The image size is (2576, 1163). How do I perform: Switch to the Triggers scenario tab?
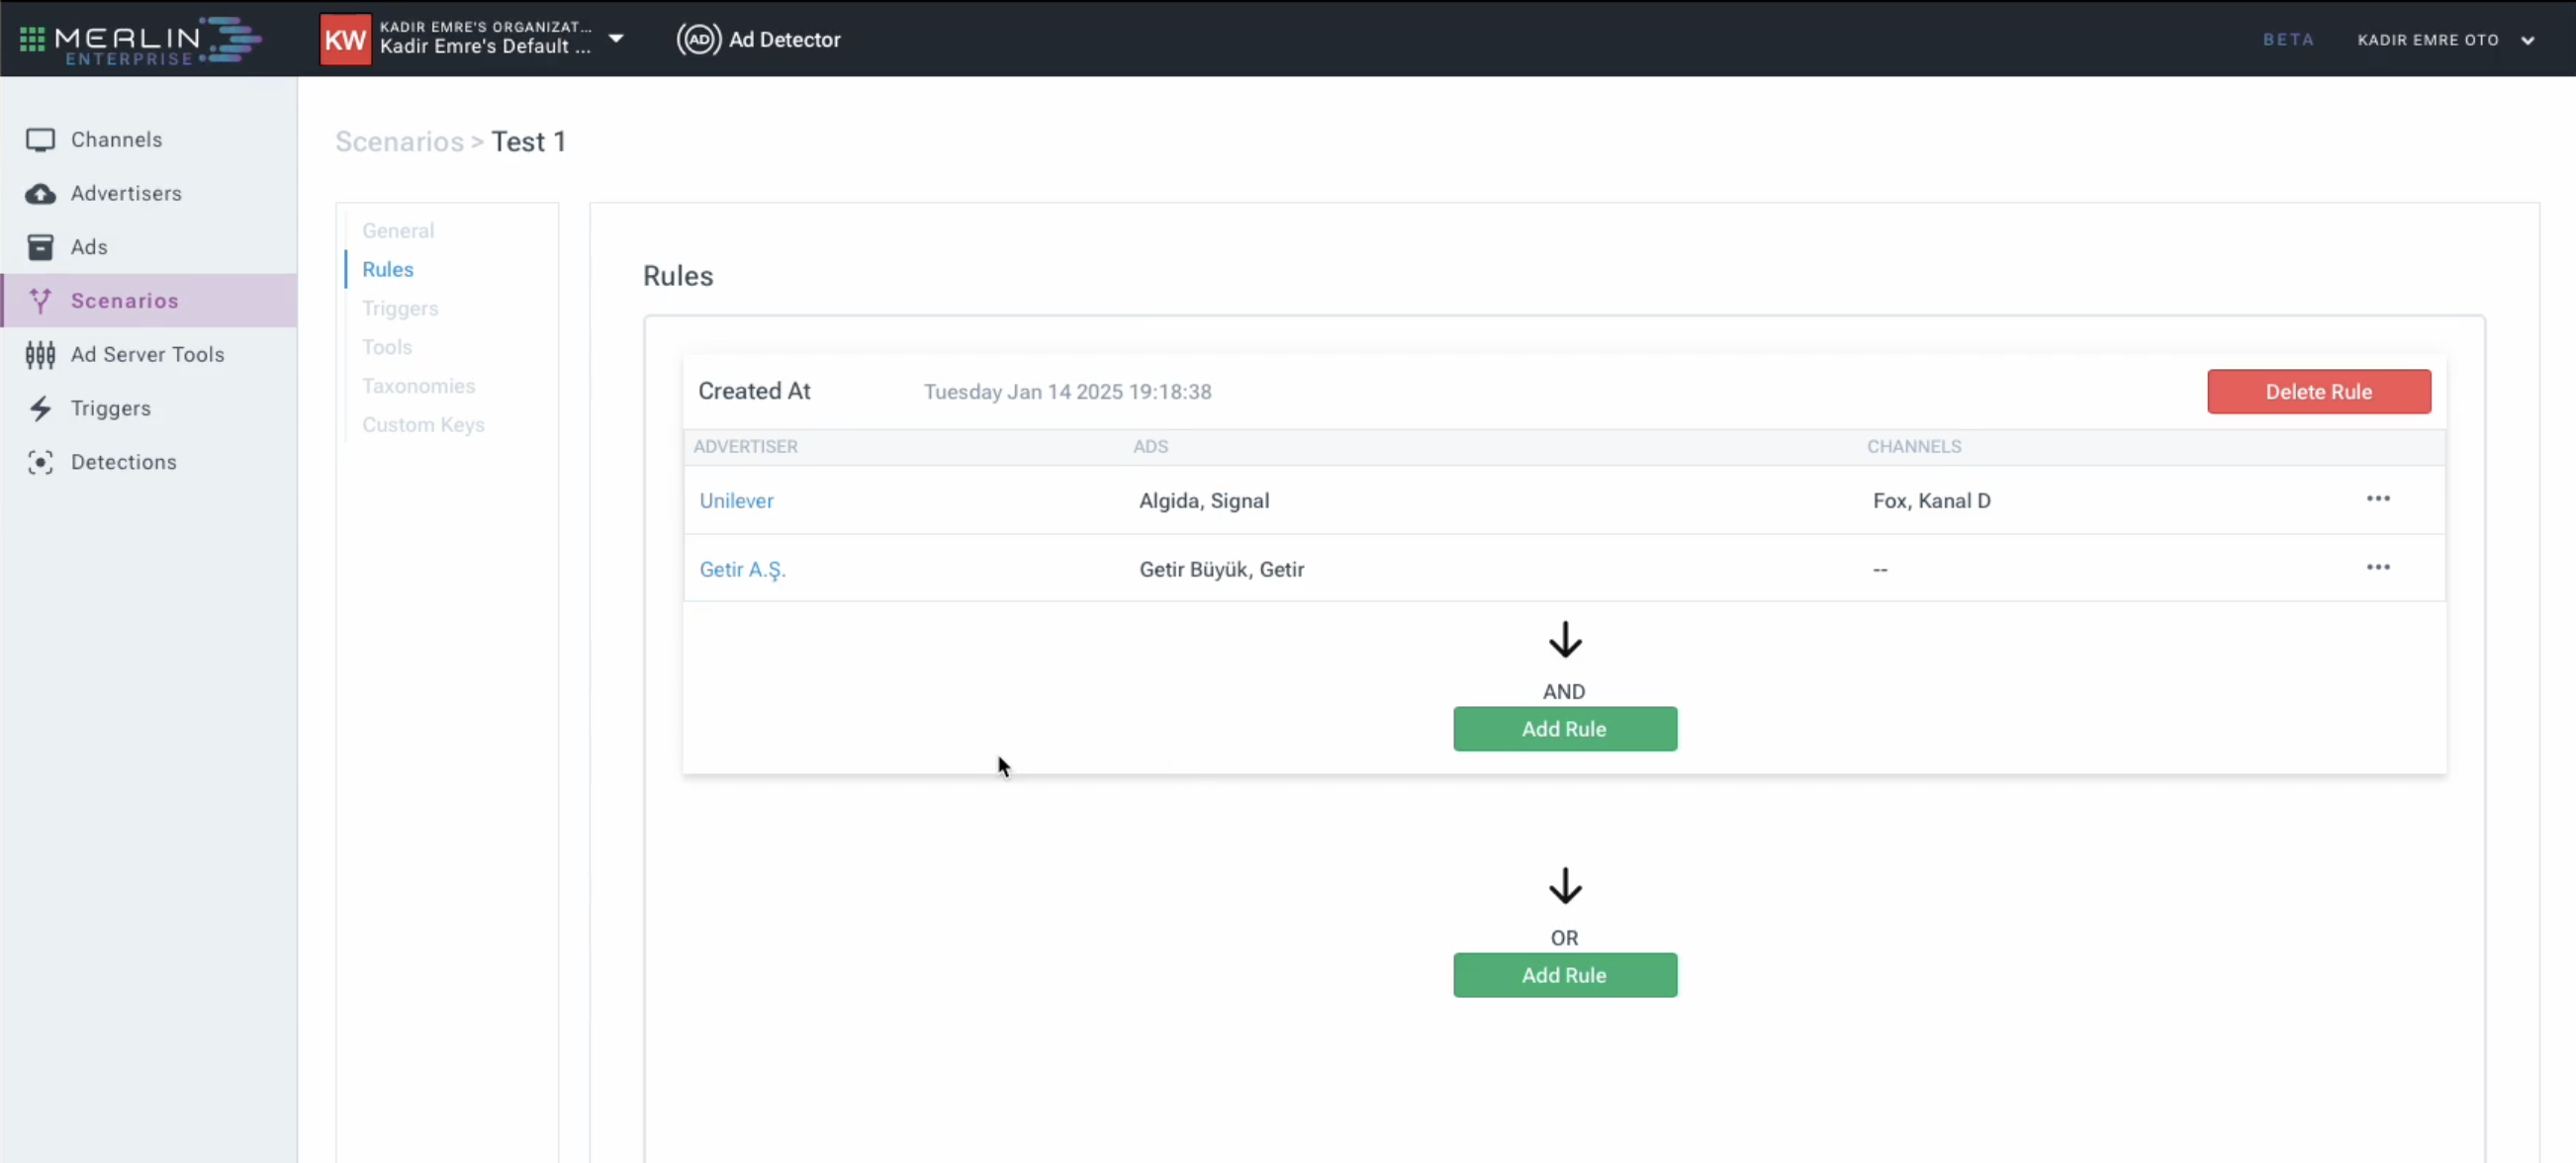pos(400,309)
